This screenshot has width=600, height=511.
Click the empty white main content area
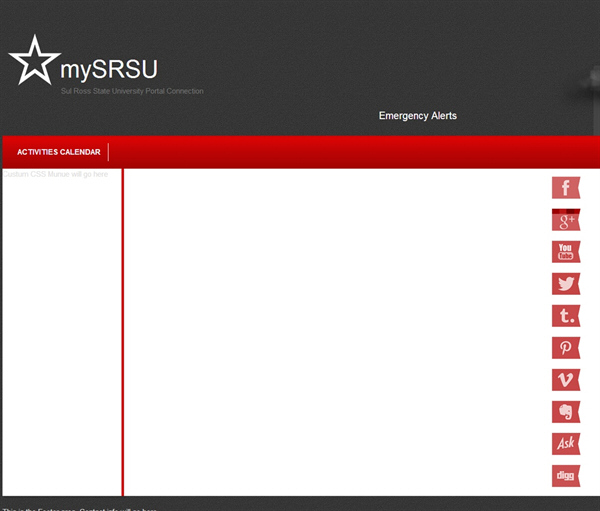[330, 330]
